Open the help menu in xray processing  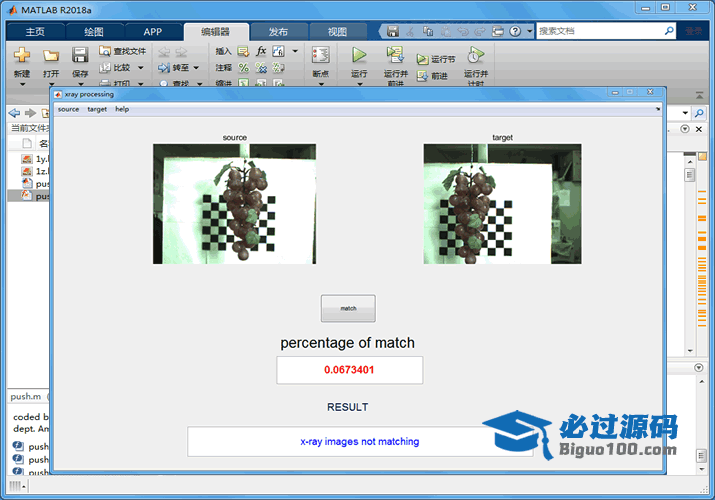click(122, 109)
